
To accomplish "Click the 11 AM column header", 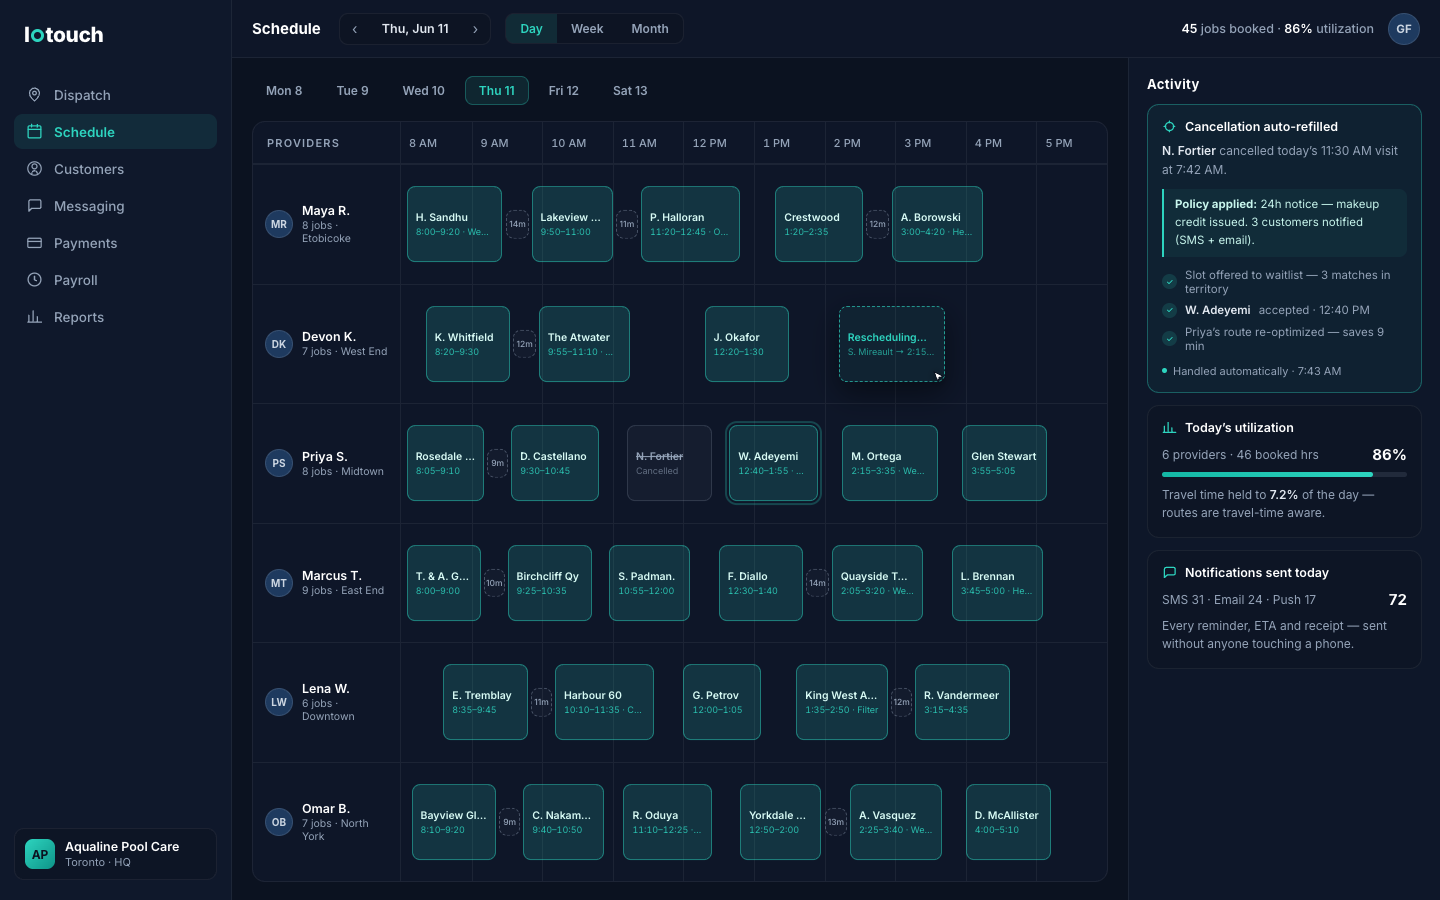I will click(x=639, y=144).
